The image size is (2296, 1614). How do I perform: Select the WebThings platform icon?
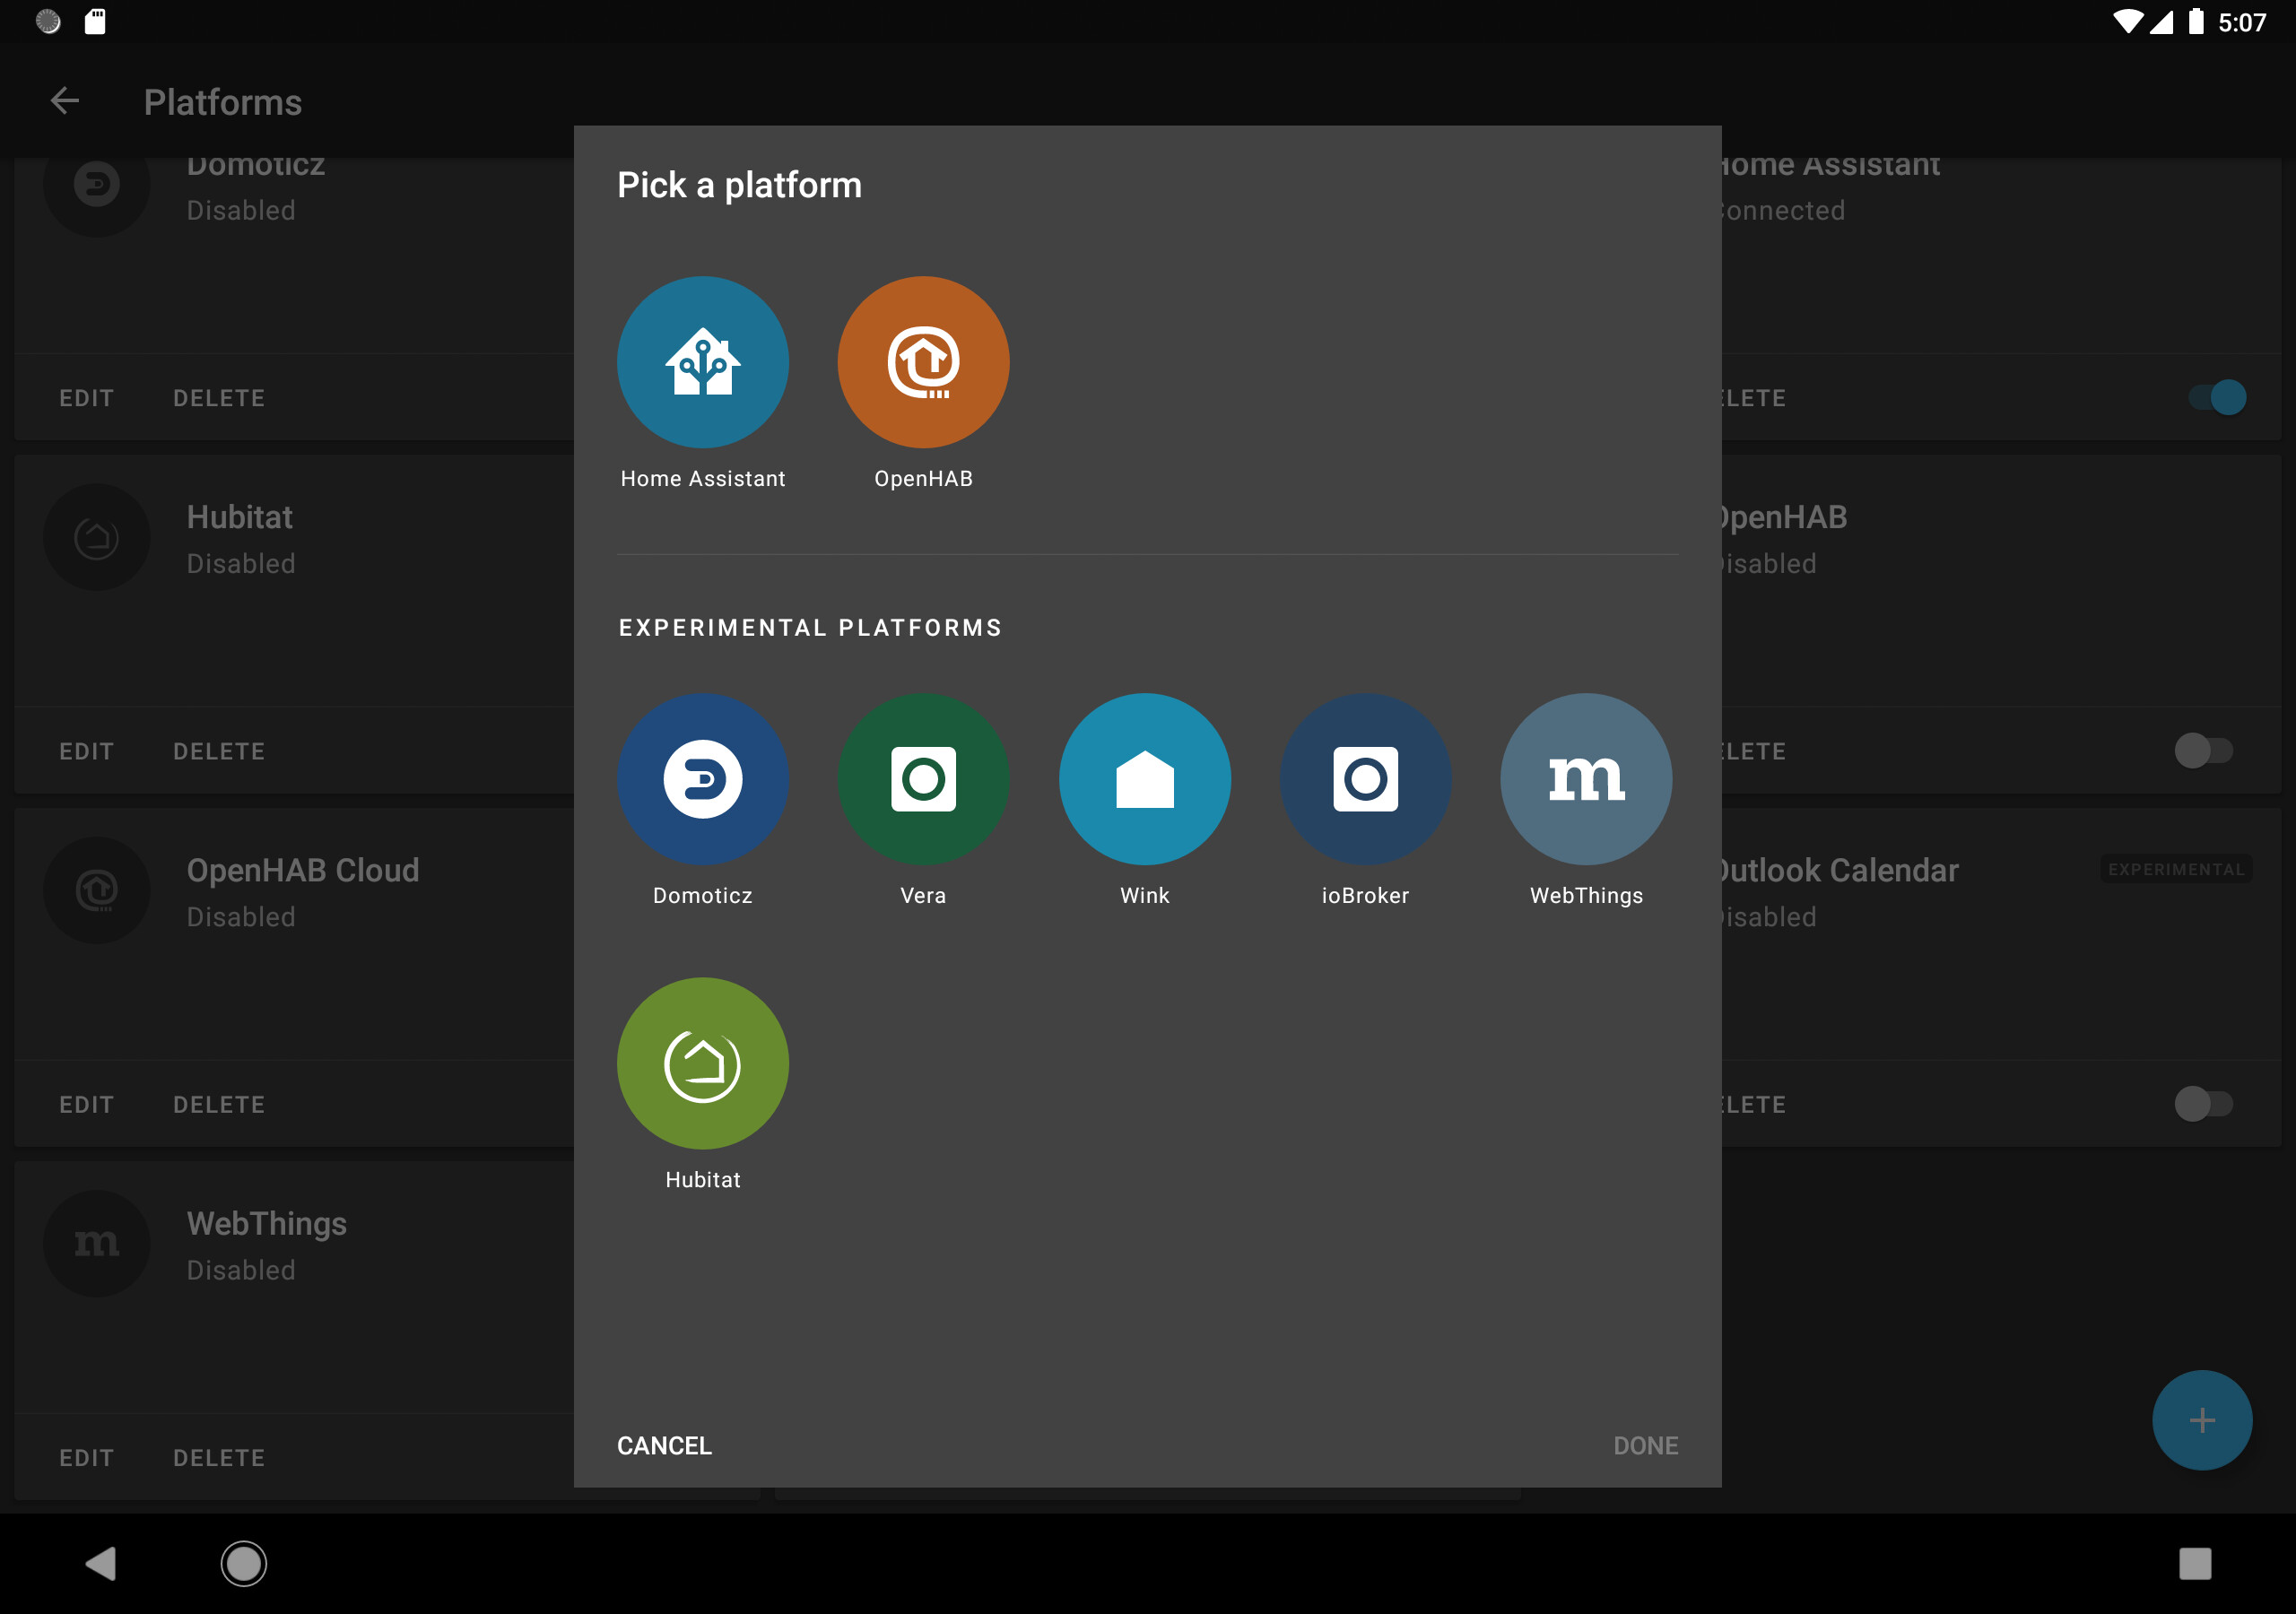[1585, 779]
